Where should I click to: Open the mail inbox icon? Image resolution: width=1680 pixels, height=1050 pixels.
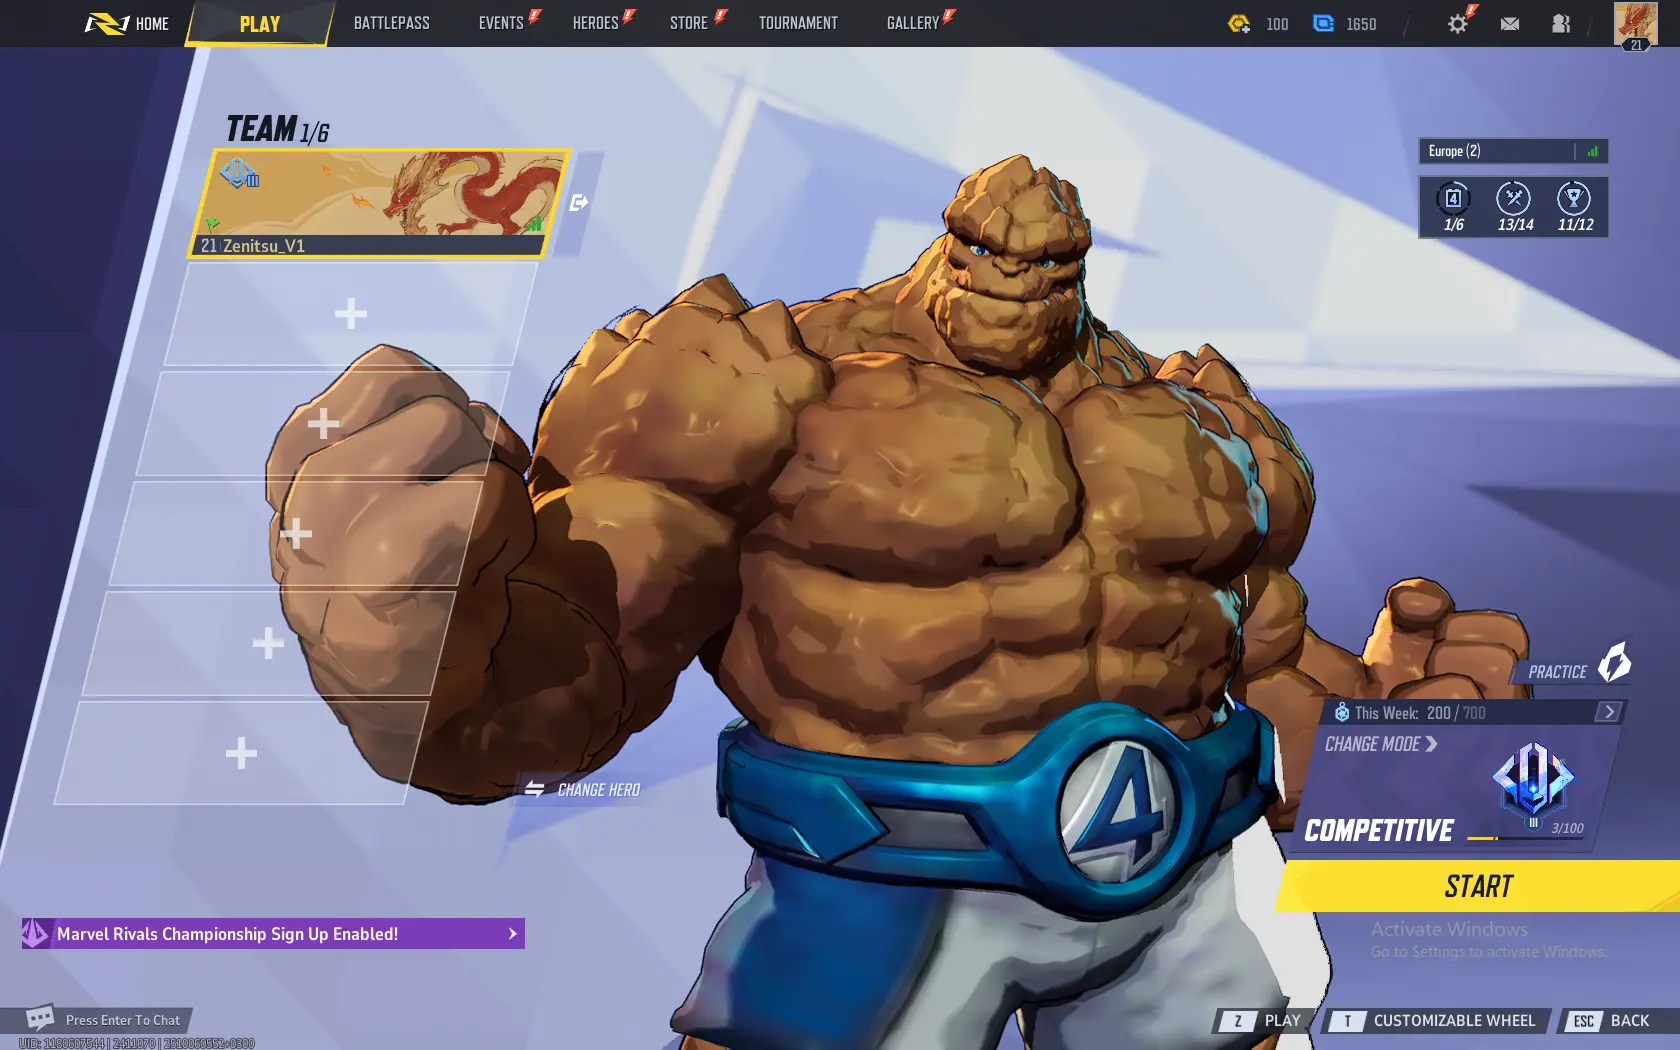point(1509,24)
